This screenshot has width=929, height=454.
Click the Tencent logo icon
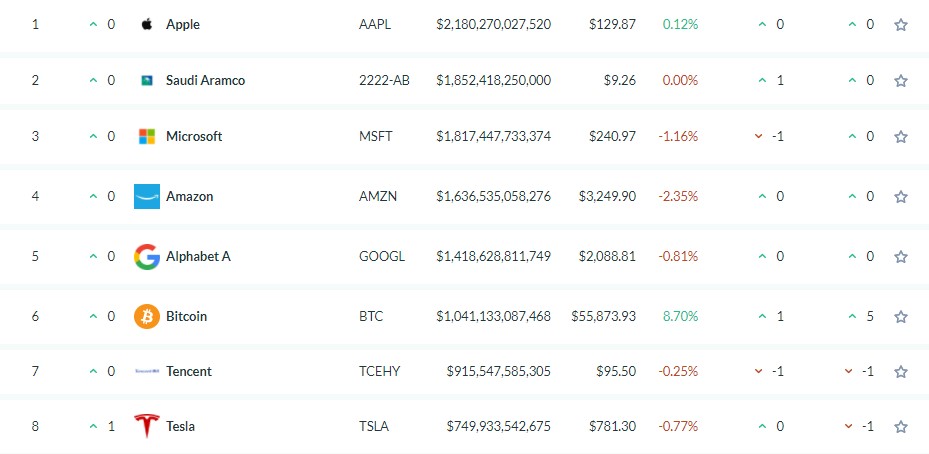146,372
